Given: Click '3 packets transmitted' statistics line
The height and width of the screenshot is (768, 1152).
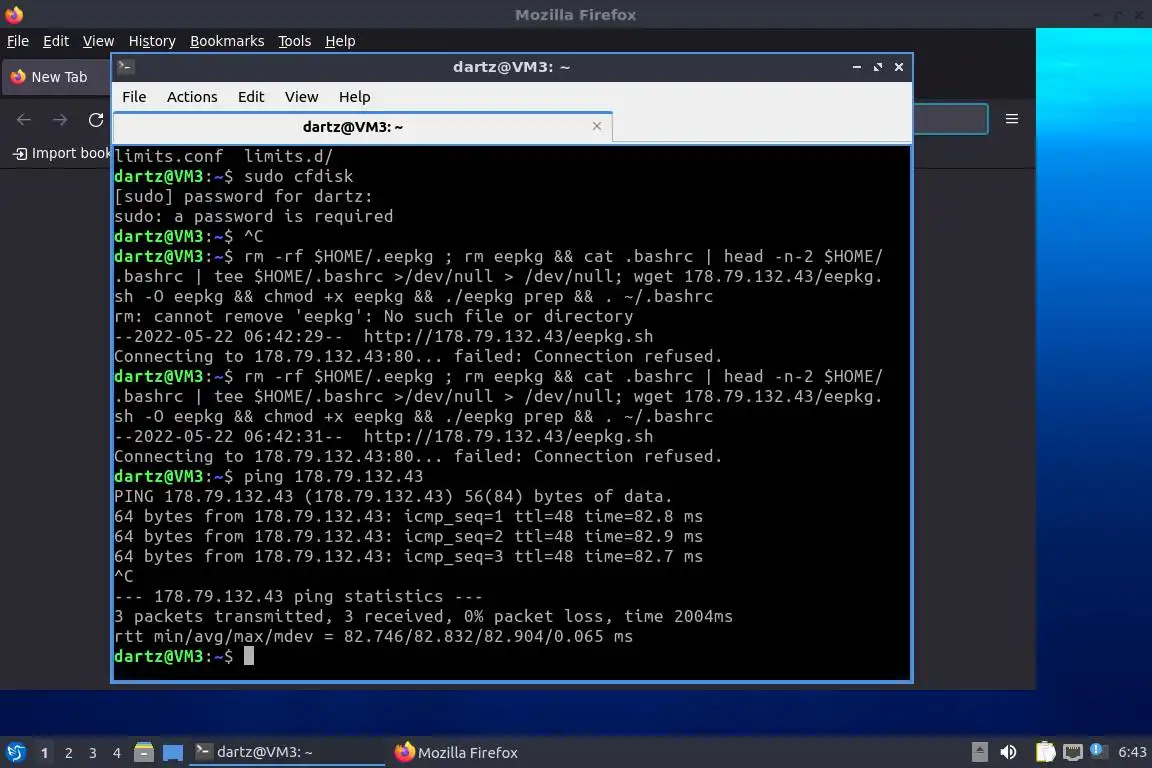Looking at the screenshot, I should 423,616.
